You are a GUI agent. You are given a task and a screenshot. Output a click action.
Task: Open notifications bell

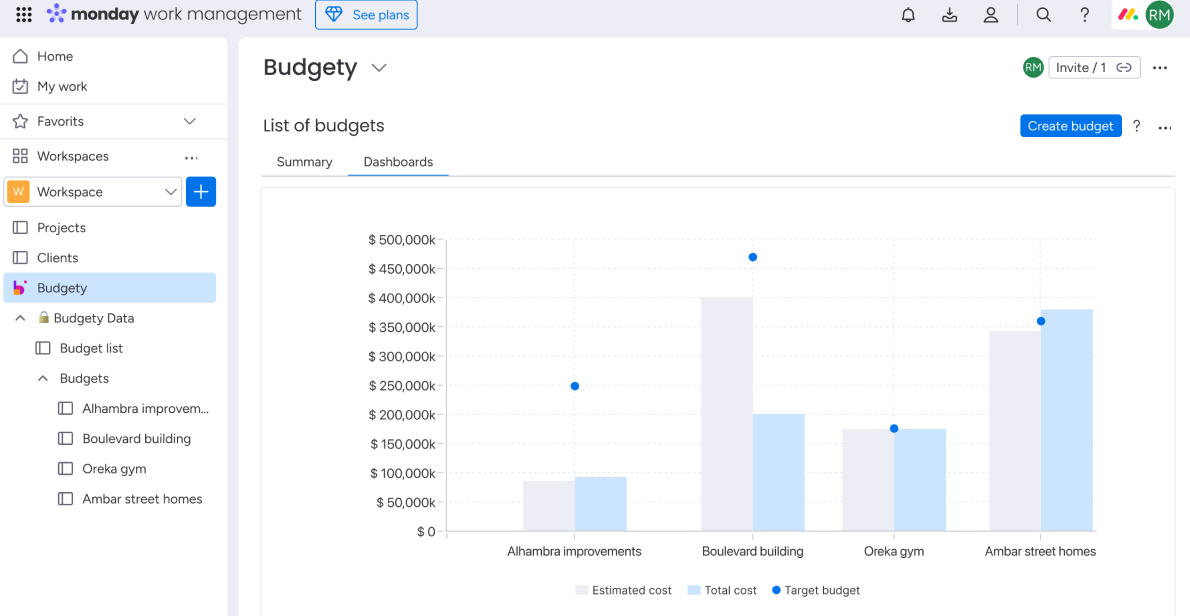[x=907, y=14]
